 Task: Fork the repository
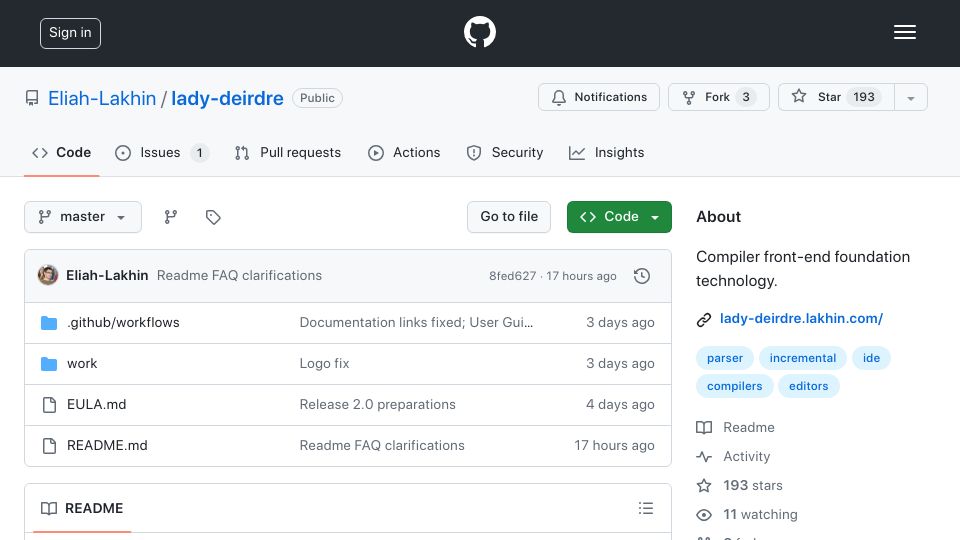[x=719, y=97]
